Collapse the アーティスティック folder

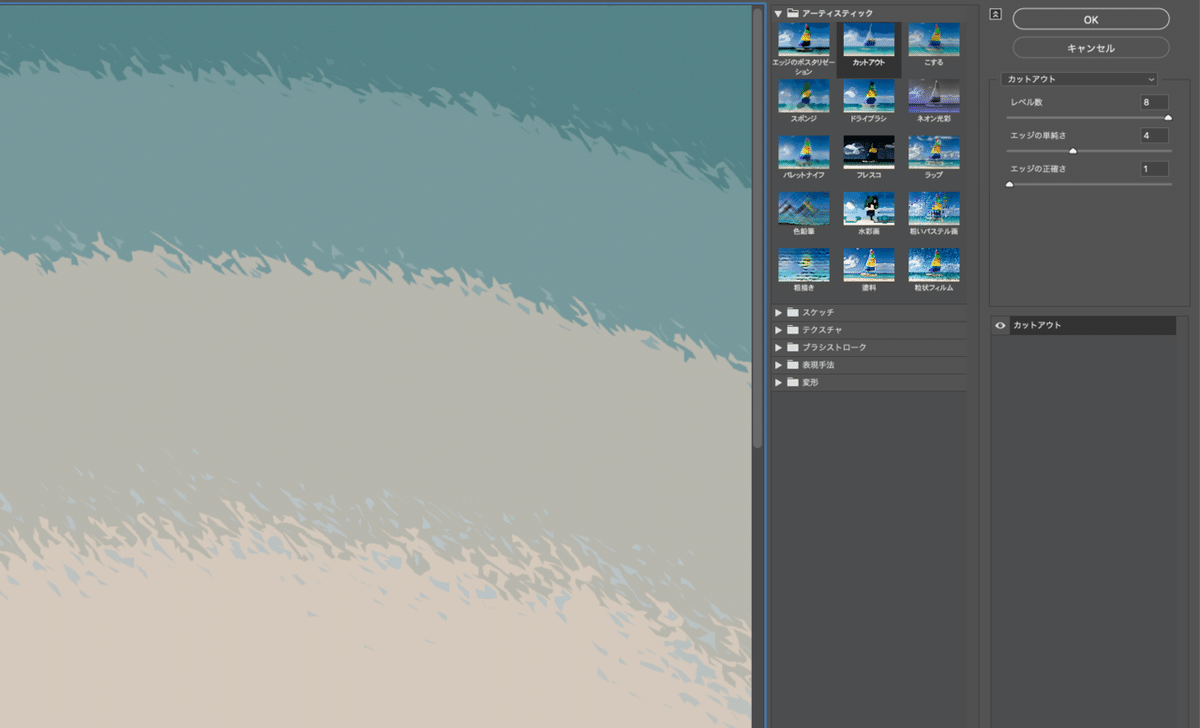(x=778, y=13)
